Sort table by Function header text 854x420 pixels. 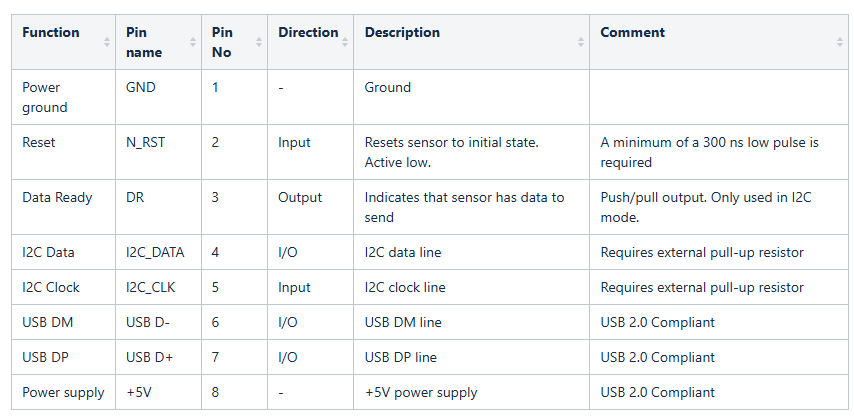pos(51,32)
